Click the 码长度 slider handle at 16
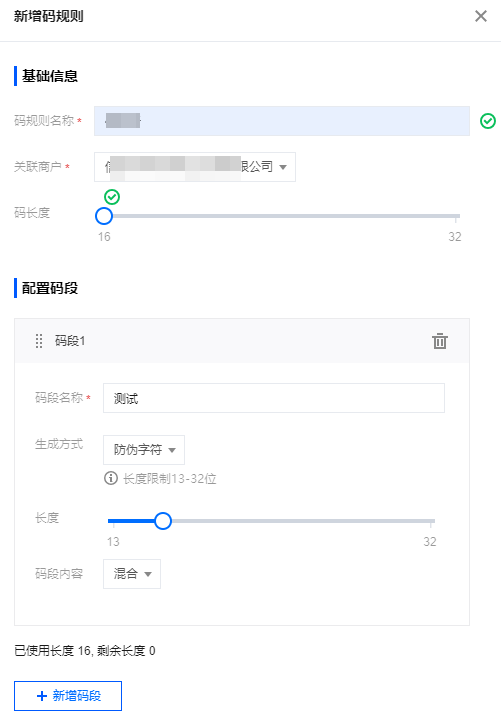The width and height of the screenshot is (501, 727). coord(104,216)
